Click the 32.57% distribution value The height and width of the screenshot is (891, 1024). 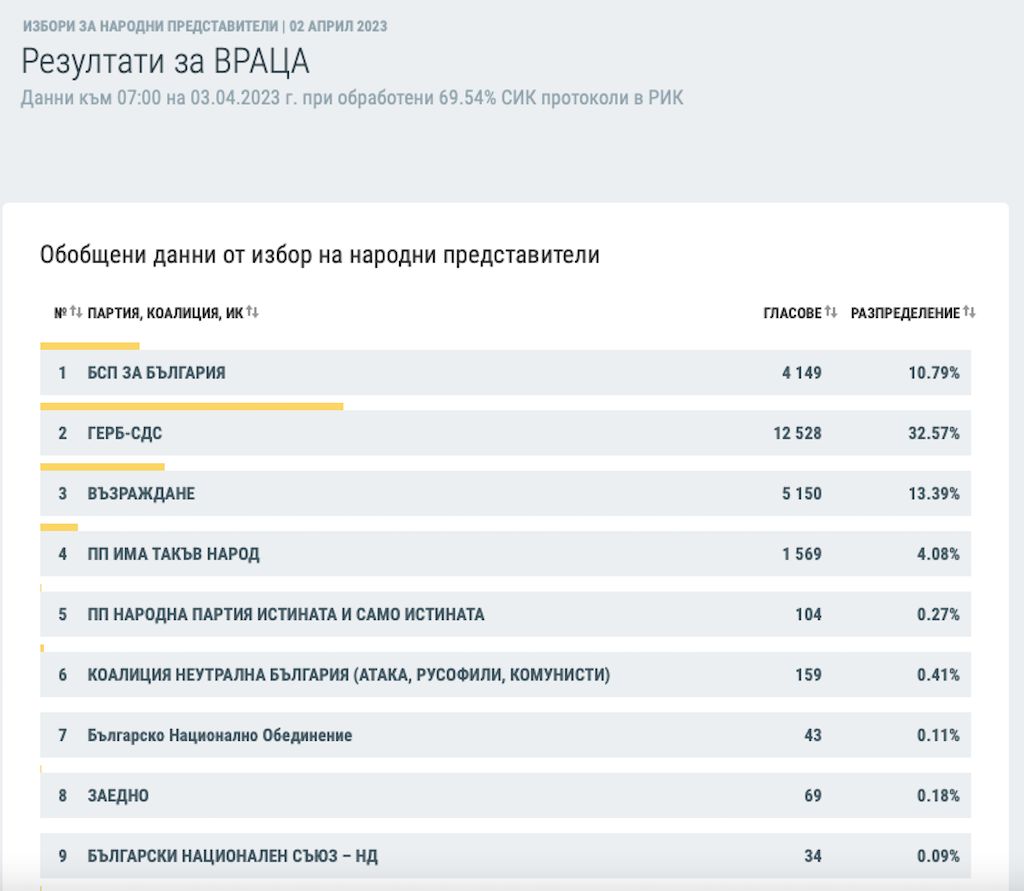pos(938,433)
